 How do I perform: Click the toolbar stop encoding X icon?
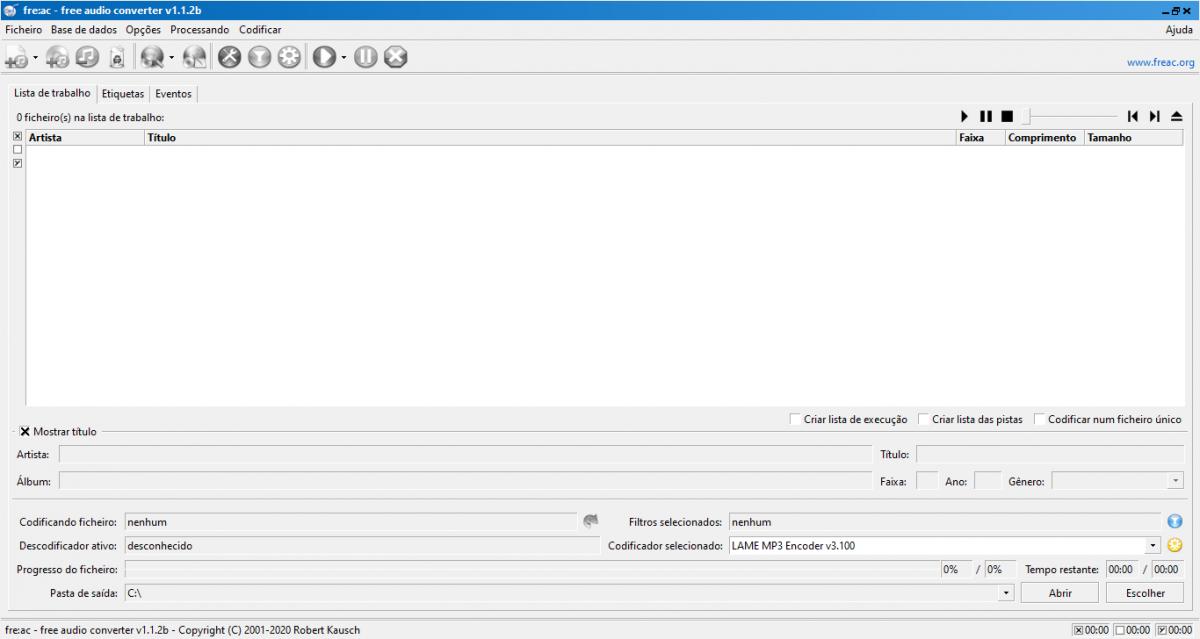[395, 58]
